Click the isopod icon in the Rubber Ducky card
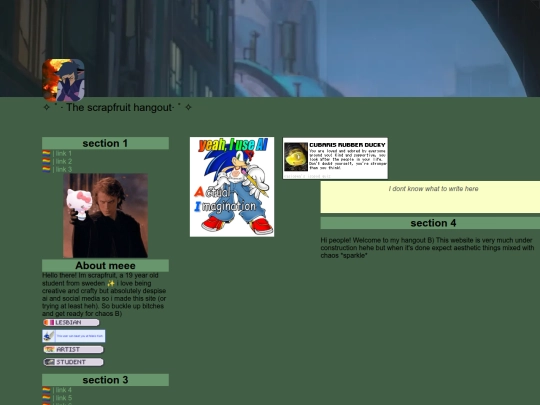The image size is (540, 405). click(296, 157)
